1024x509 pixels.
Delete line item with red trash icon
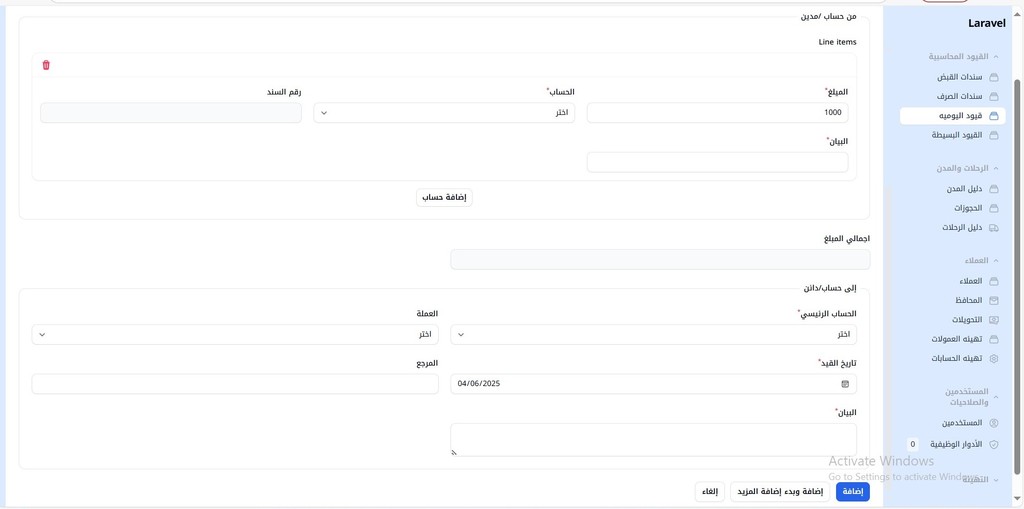[x=46, y=65]
